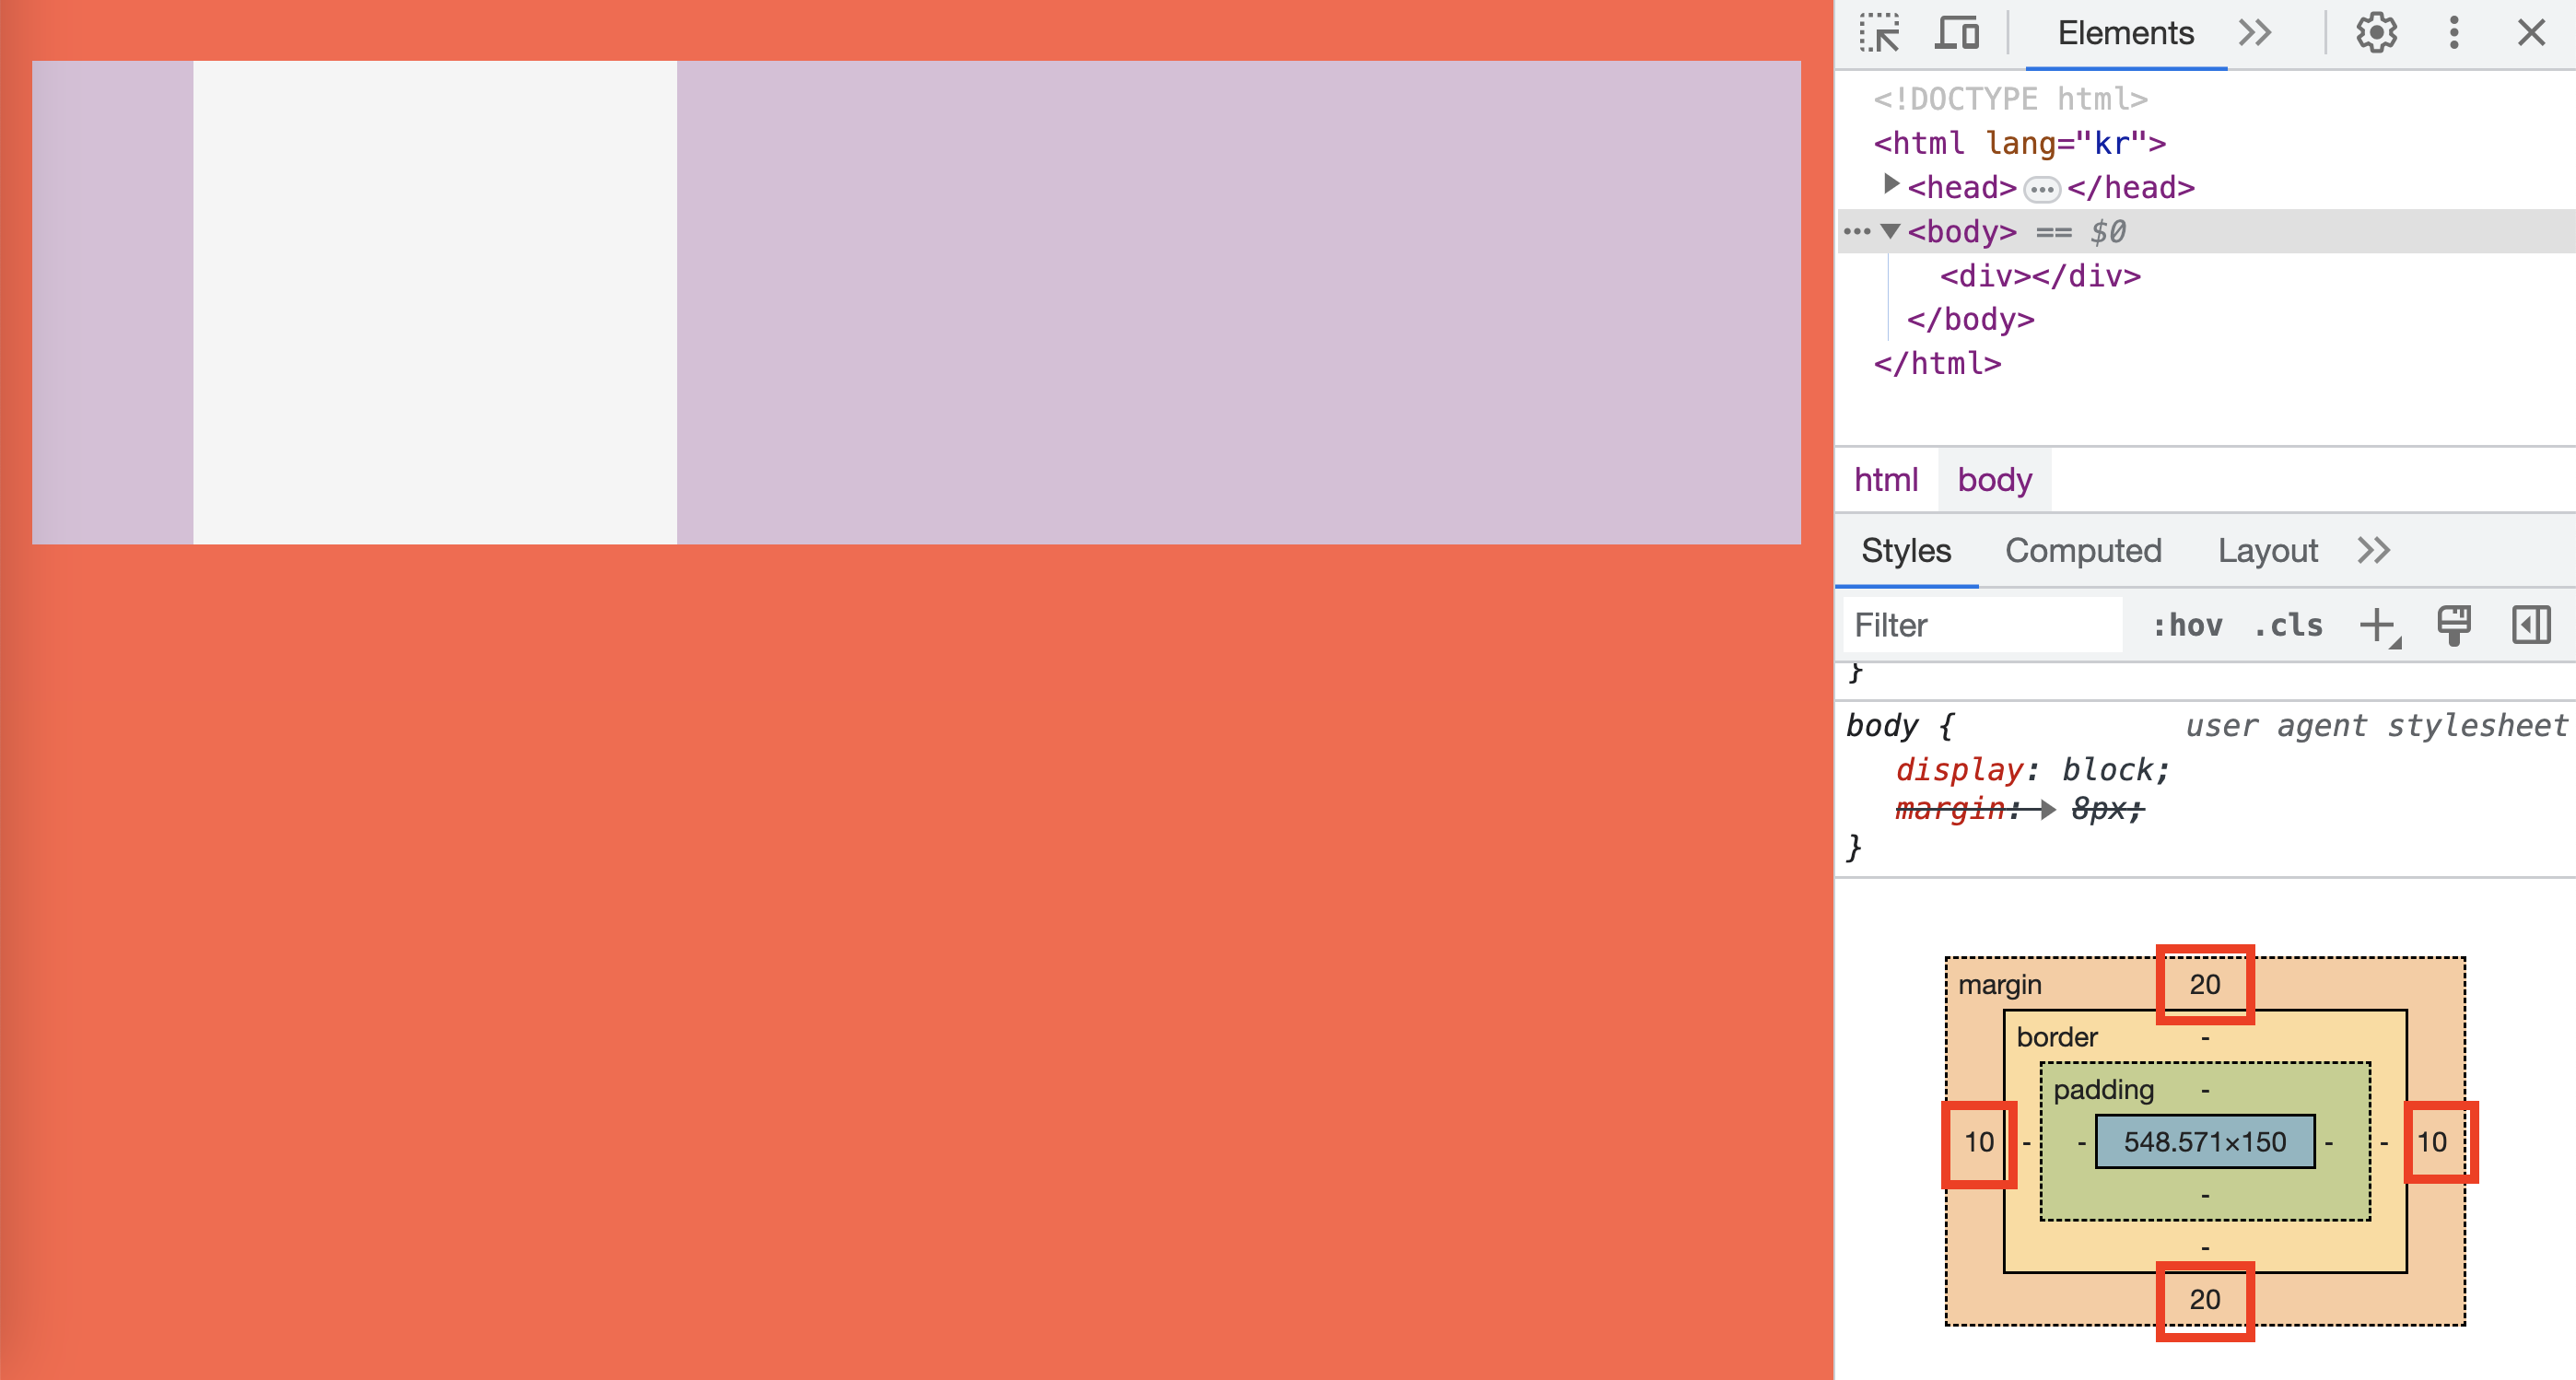Screen dimensions: 2576x1380
Task: Expand the margin shorthand property arrow
Action: (2047, 809)
